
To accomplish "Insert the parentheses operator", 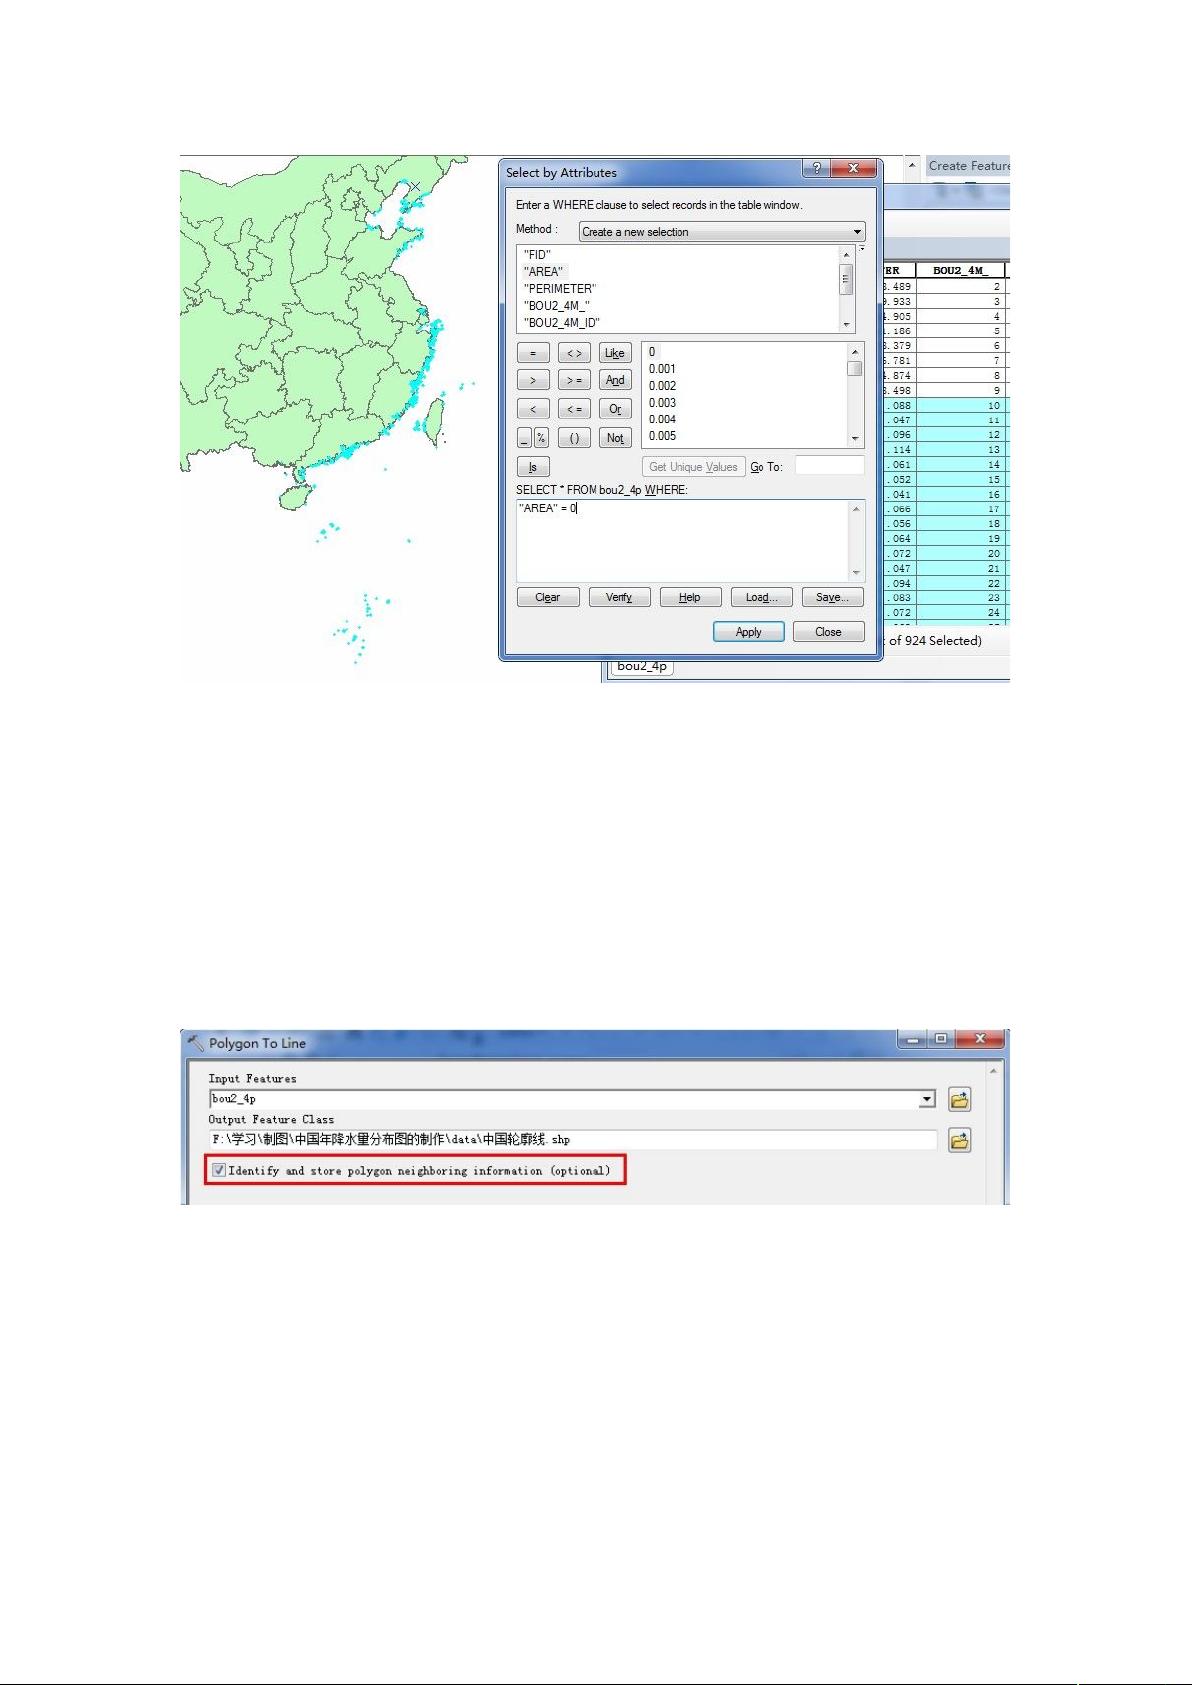I will pos(574,438).
